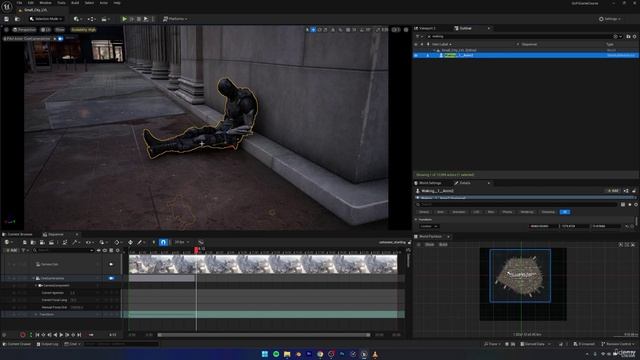Play the sequence forward
640x360 pixels.
click(61, 335)
